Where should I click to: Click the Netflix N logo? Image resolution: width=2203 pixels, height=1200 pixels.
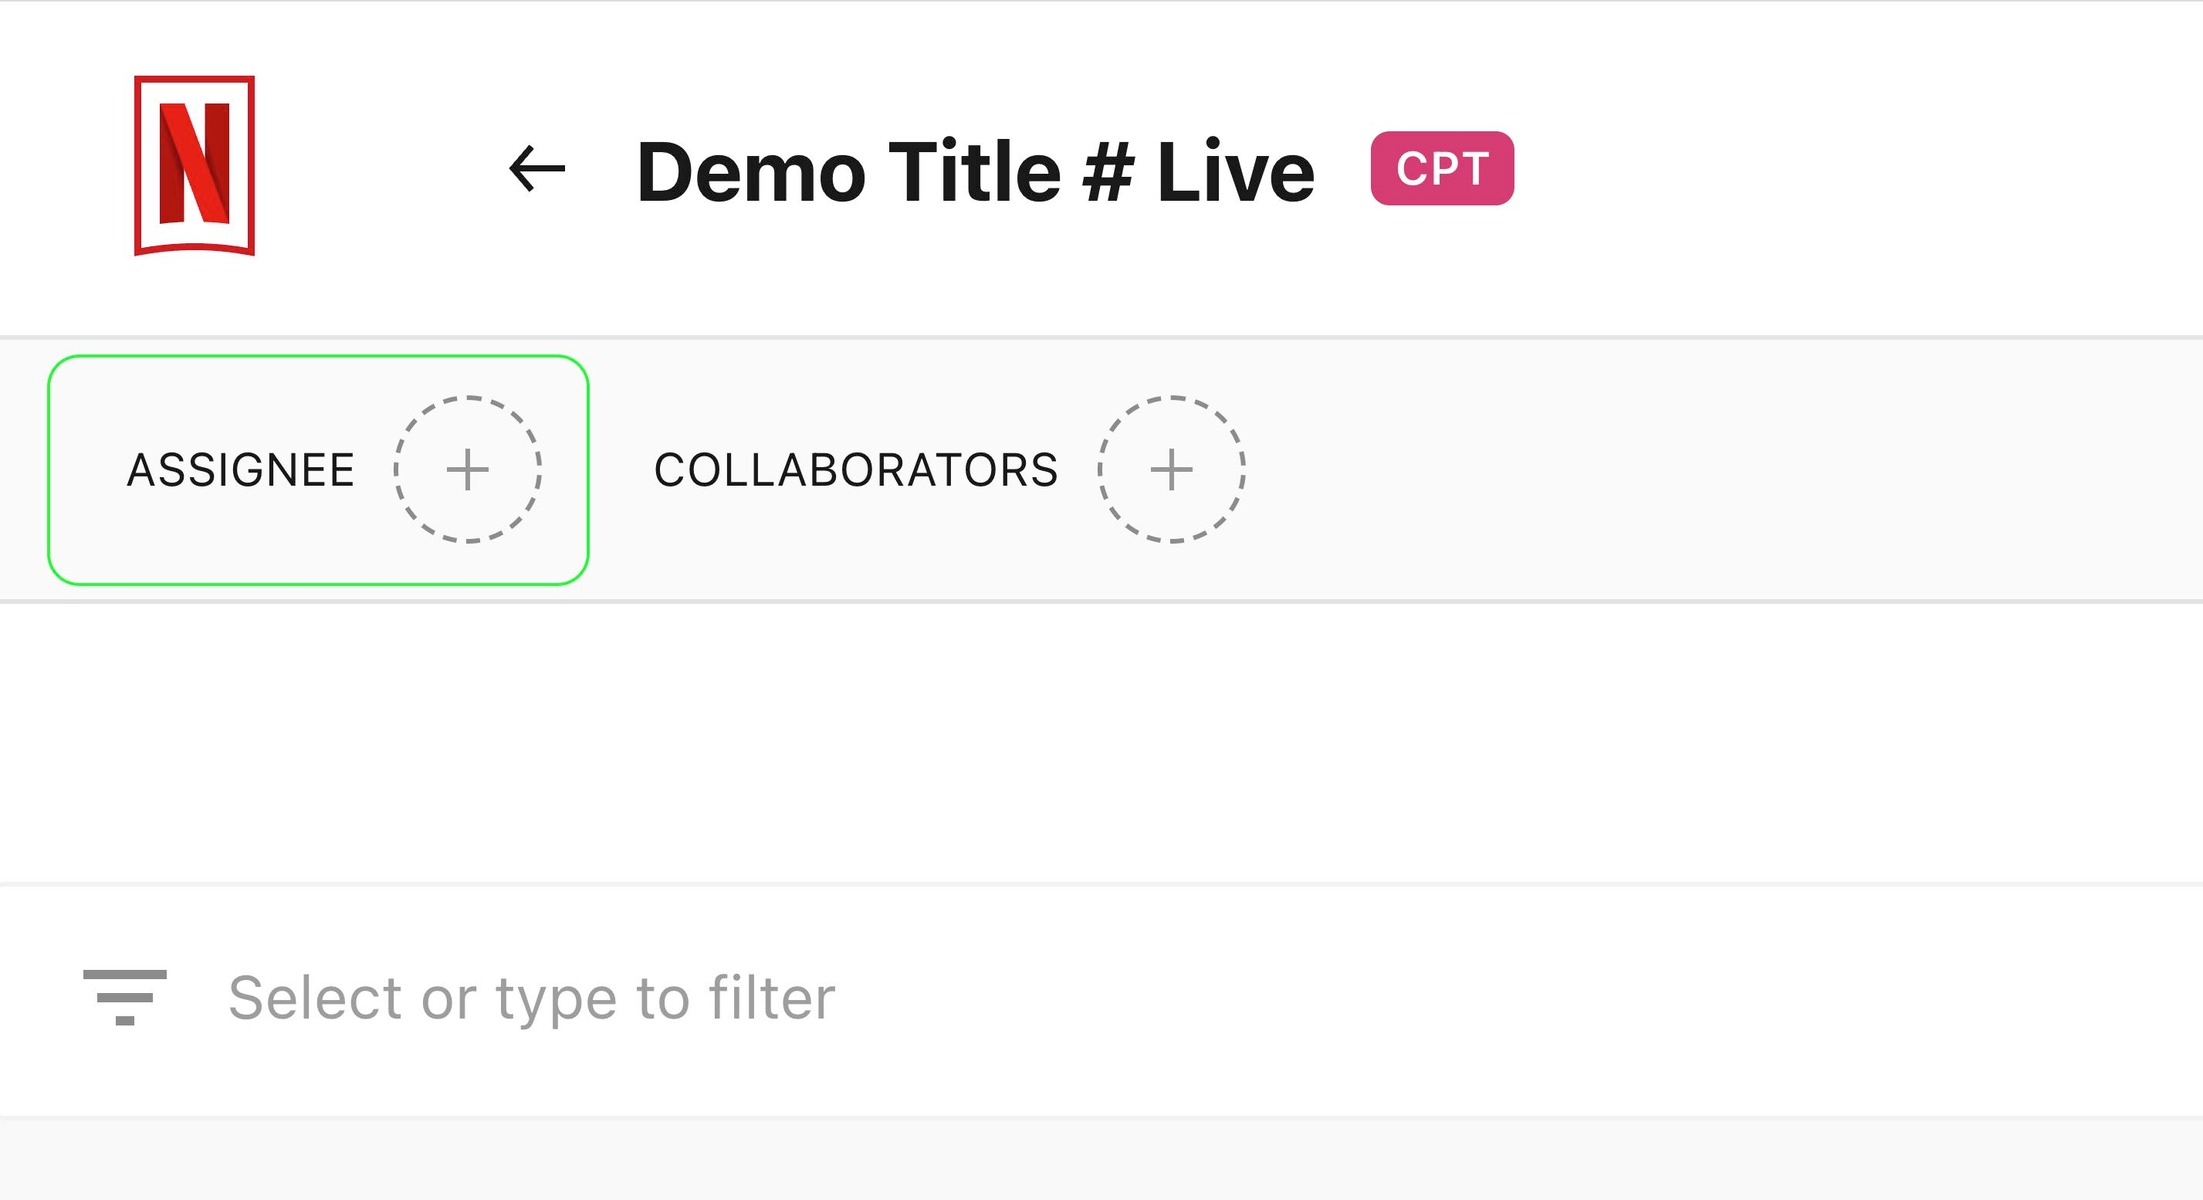[x=195, y=165]
